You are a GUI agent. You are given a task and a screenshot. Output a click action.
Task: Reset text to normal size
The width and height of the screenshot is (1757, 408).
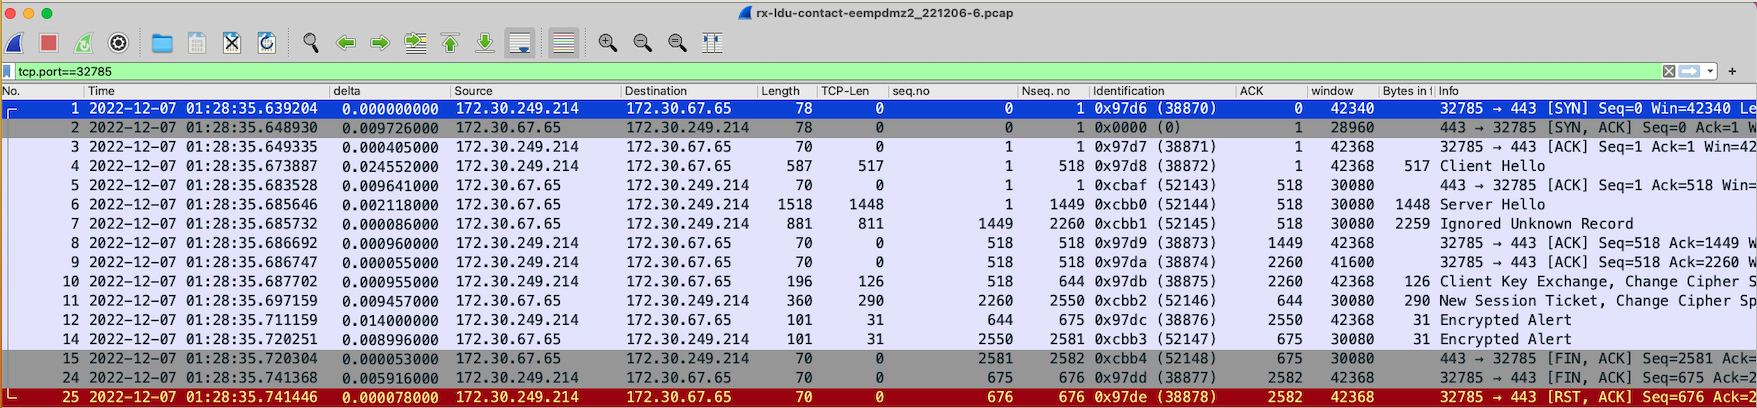click(x=677, y=43)
